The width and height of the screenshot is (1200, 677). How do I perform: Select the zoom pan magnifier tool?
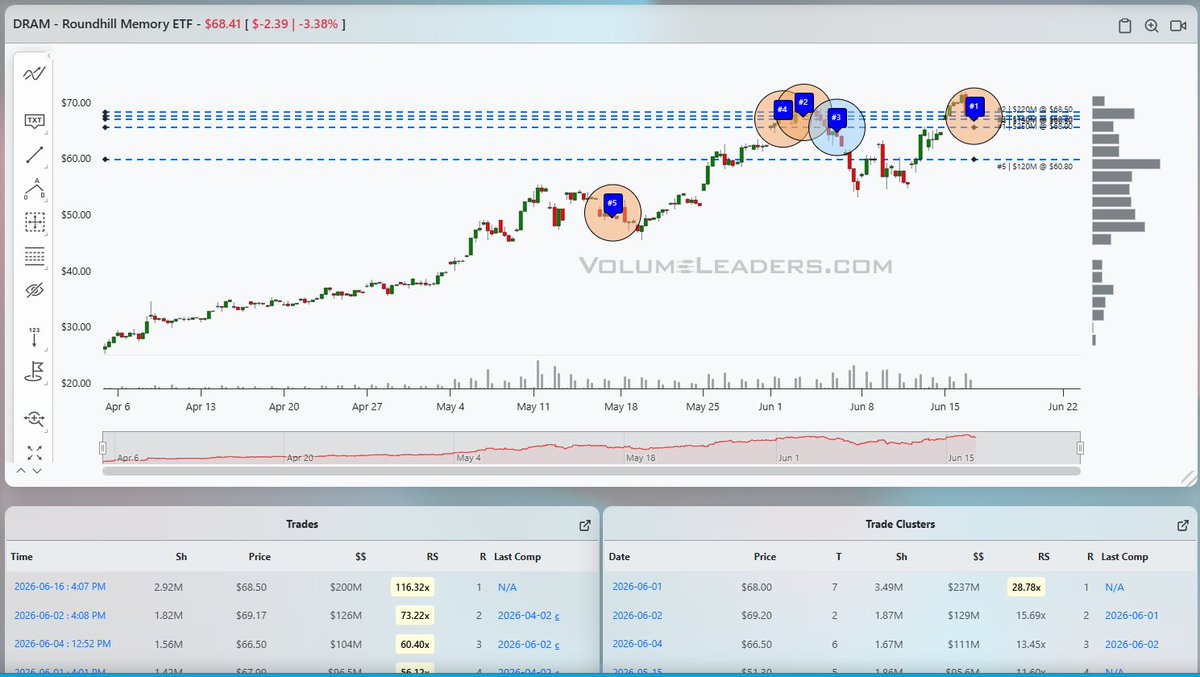(35, 418)
